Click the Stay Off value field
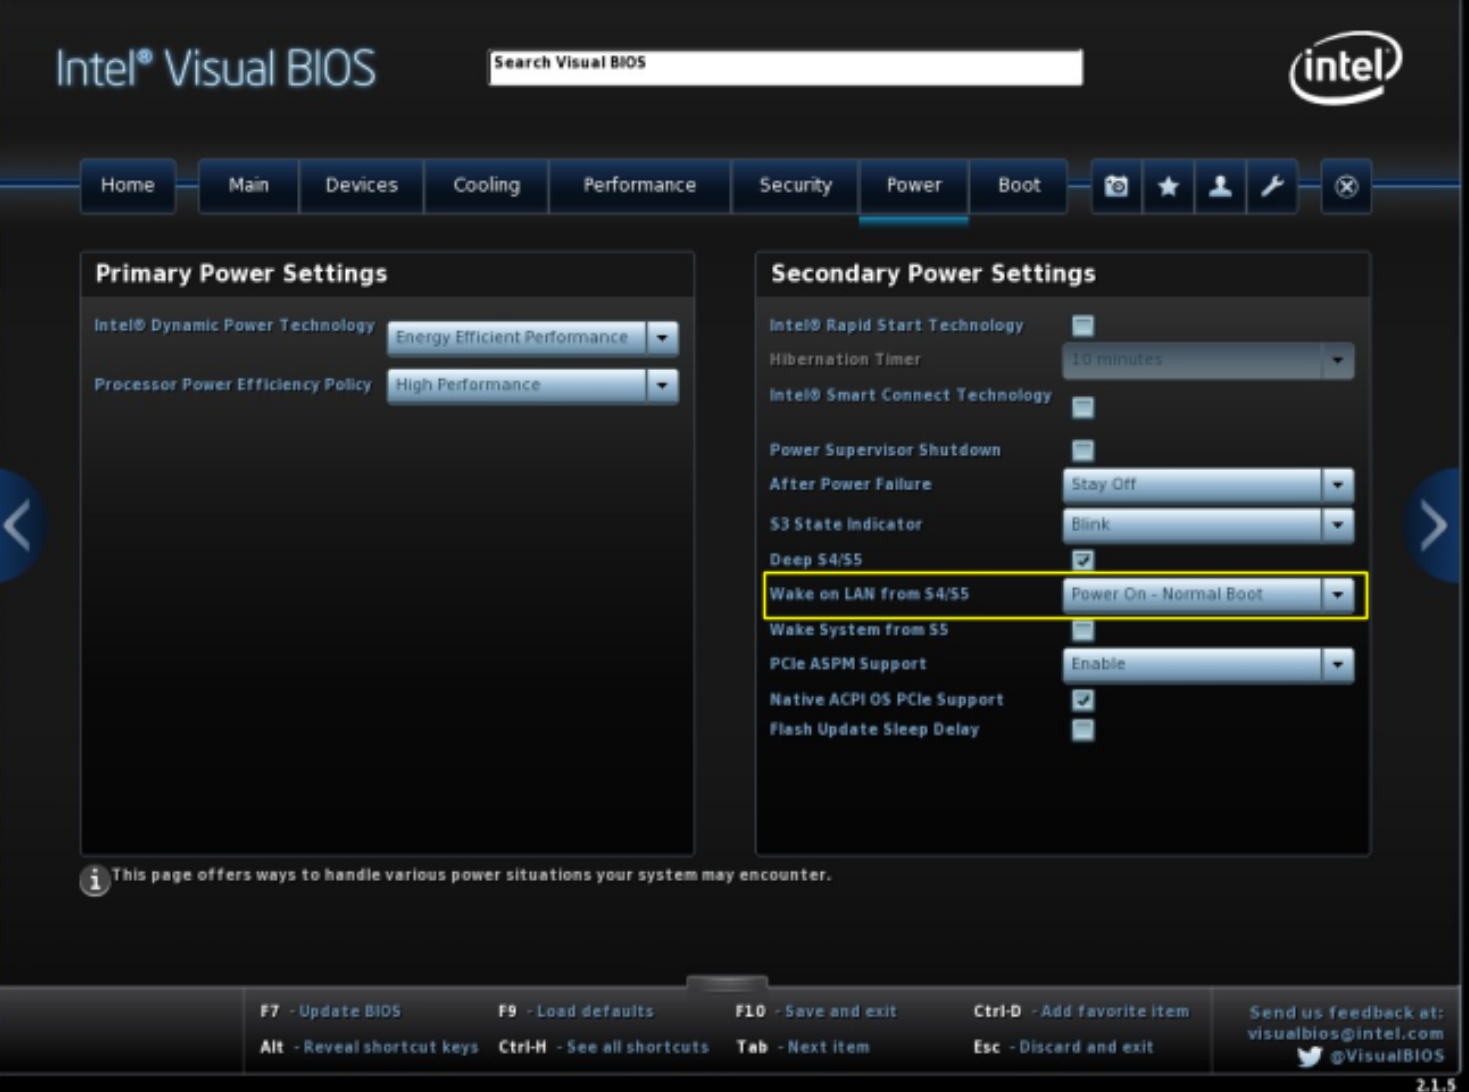The width and height of the screenshot is (1469, 1092). coord(1192,485)
